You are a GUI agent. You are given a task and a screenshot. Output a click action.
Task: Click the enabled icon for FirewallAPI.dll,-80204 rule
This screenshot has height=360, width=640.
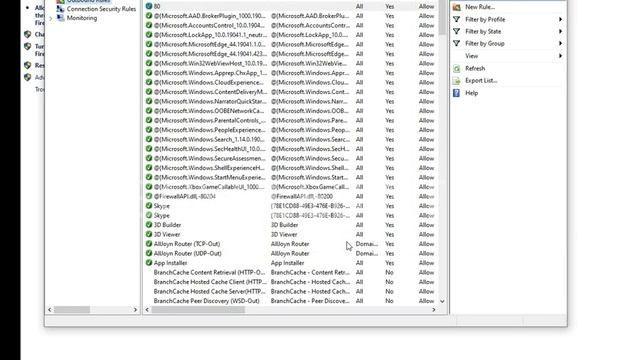point(149,196)
